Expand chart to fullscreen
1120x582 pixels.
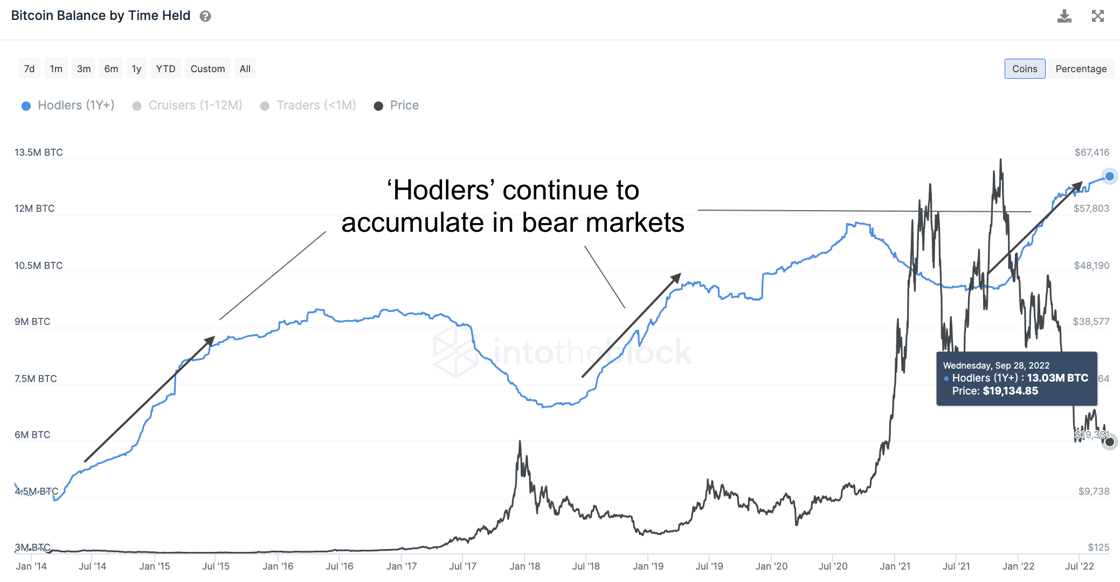(x=1097, y=16)
